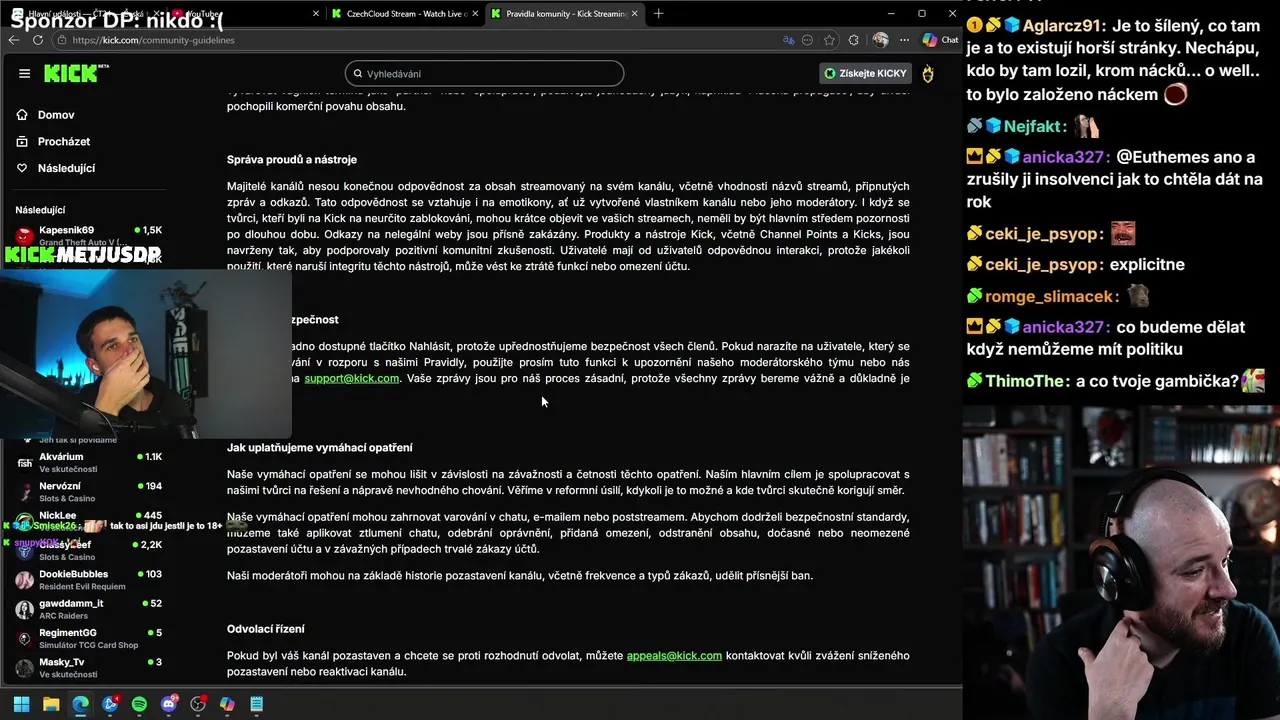The height and width of the screenshot is (720, 1280).
Task: Open the Nervózní followed channel
Action: pyautogui.click(x=88, y=491)
